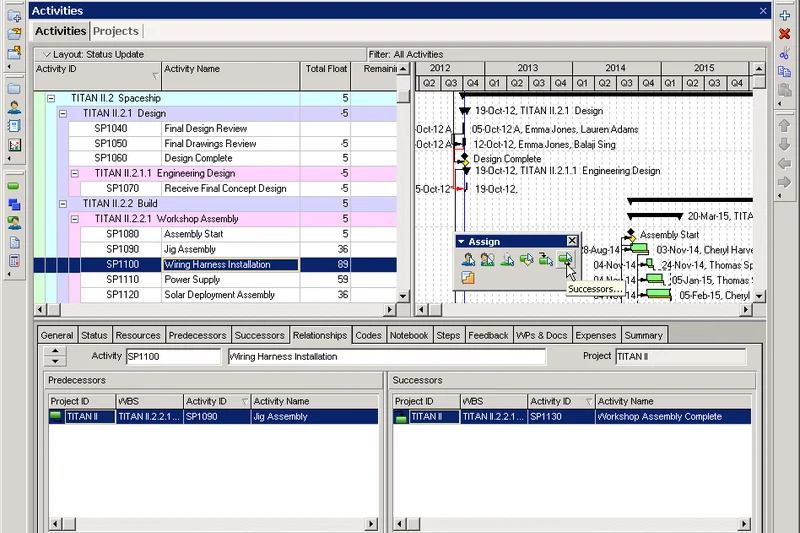Open the Resources details tab
The image size is (800, 533).
click(138, 335)
